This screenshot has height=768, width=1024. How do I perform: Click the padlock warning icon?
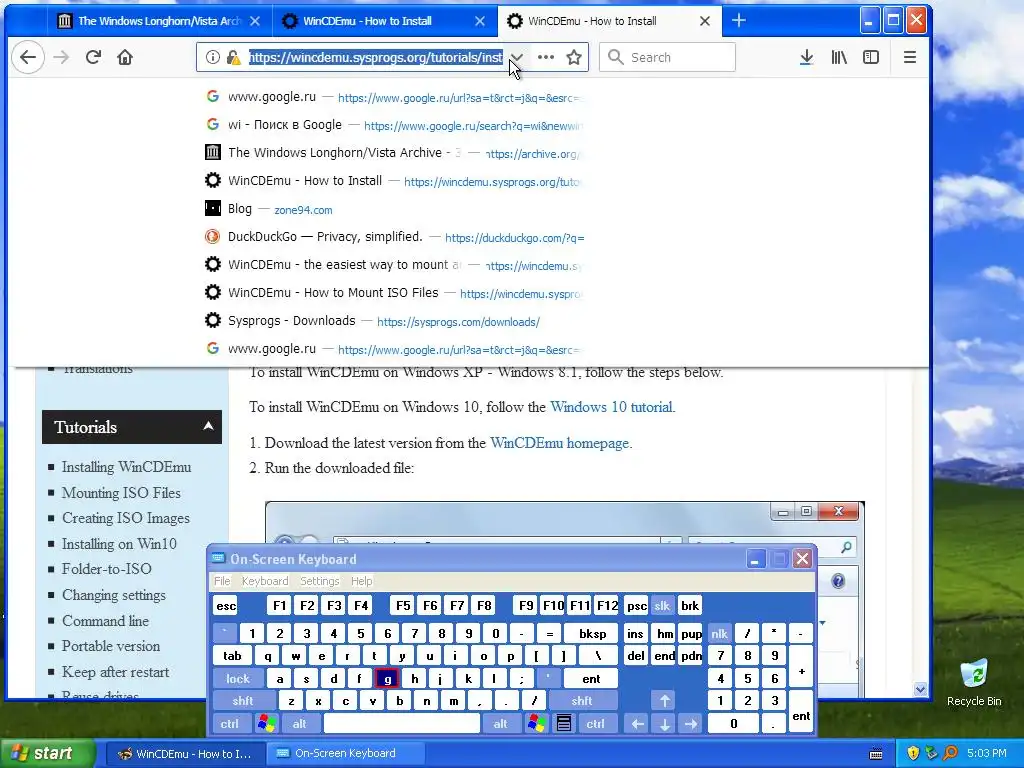point(232,57)
